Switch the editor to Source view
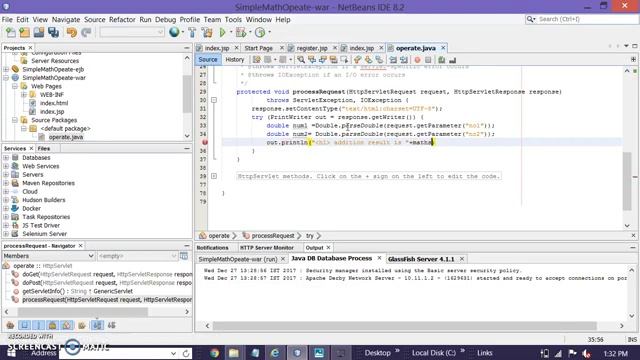640x360 pixels. [208, 60]
